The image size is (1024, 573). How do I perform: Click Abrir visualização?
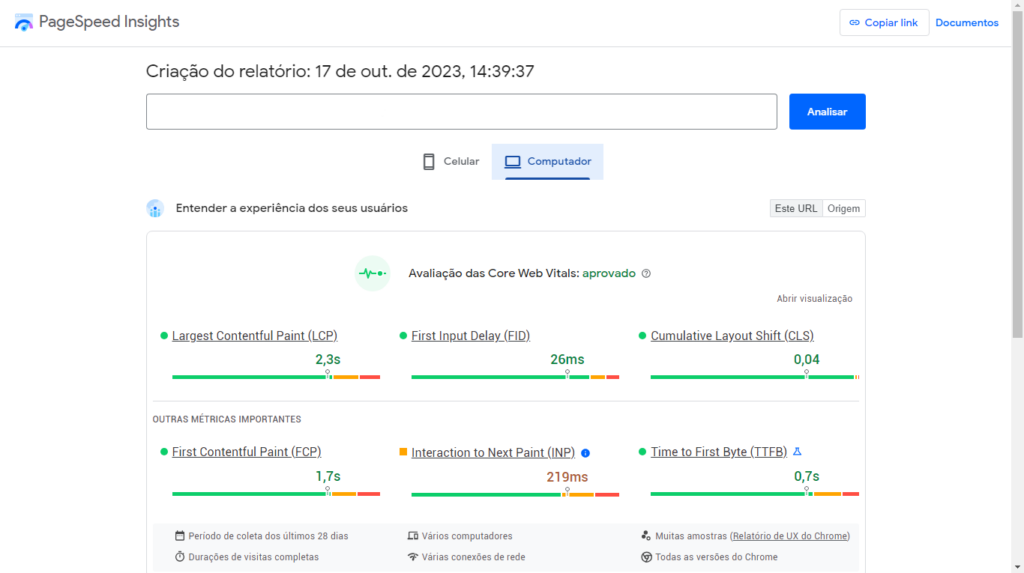pyautogui.click(x=814, y=299)
